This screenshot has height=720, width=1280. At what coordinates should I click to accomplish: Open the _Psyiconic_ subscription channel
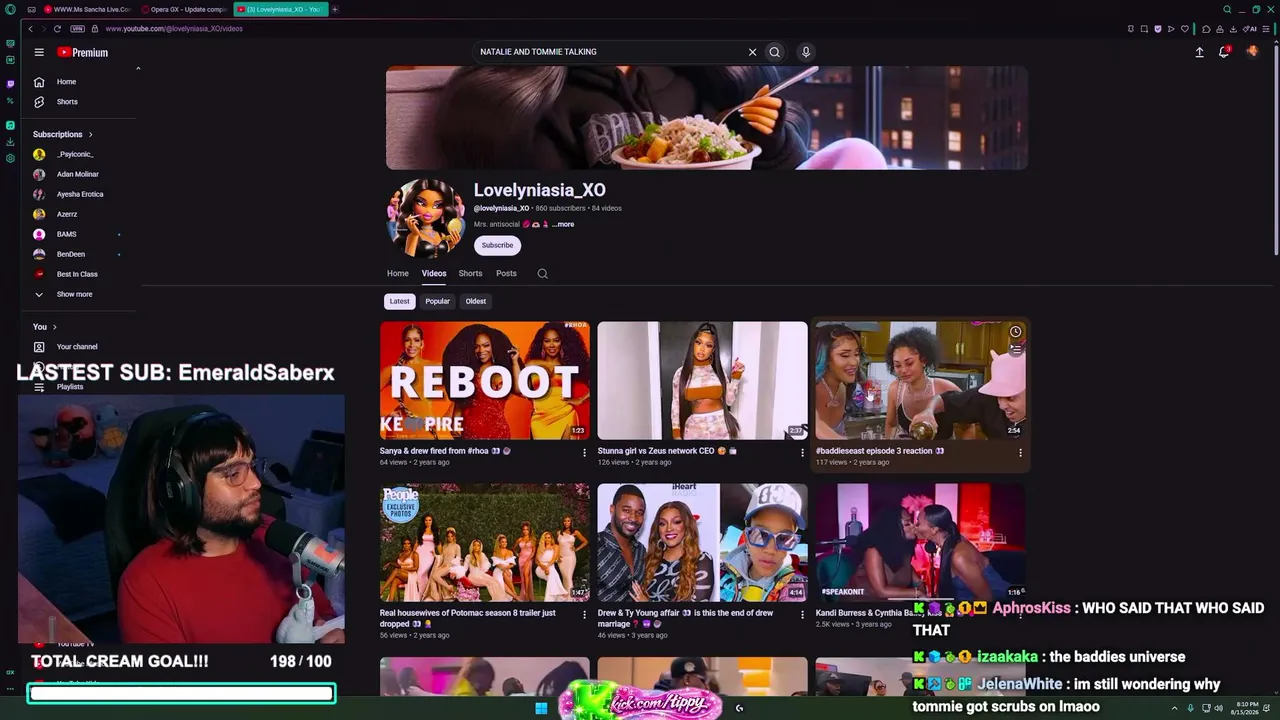click(x=66, y=154)
